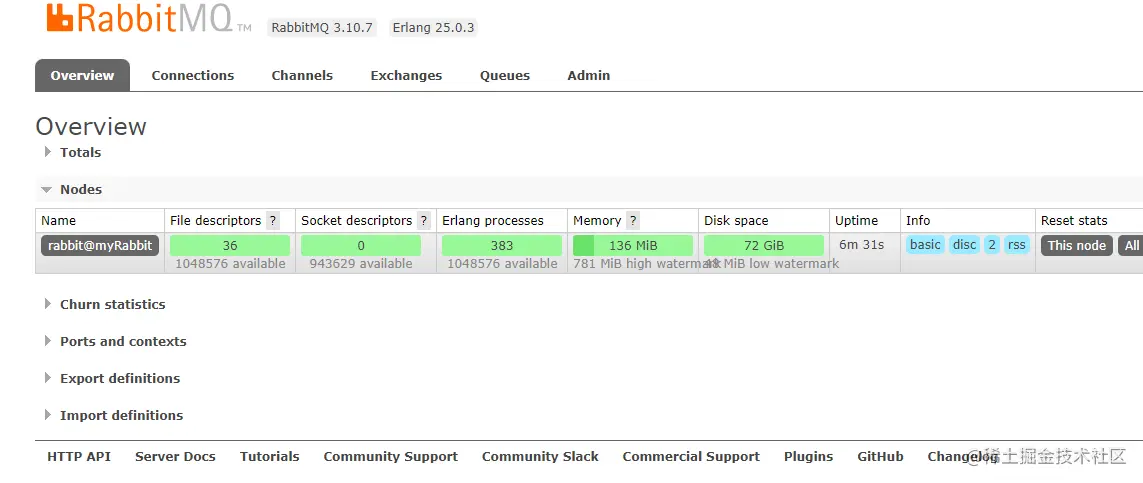Viewport: 1143px width, 483px height.
Task: Click the Memory usage bar 136 MiB
Action: tap(633, 246)
